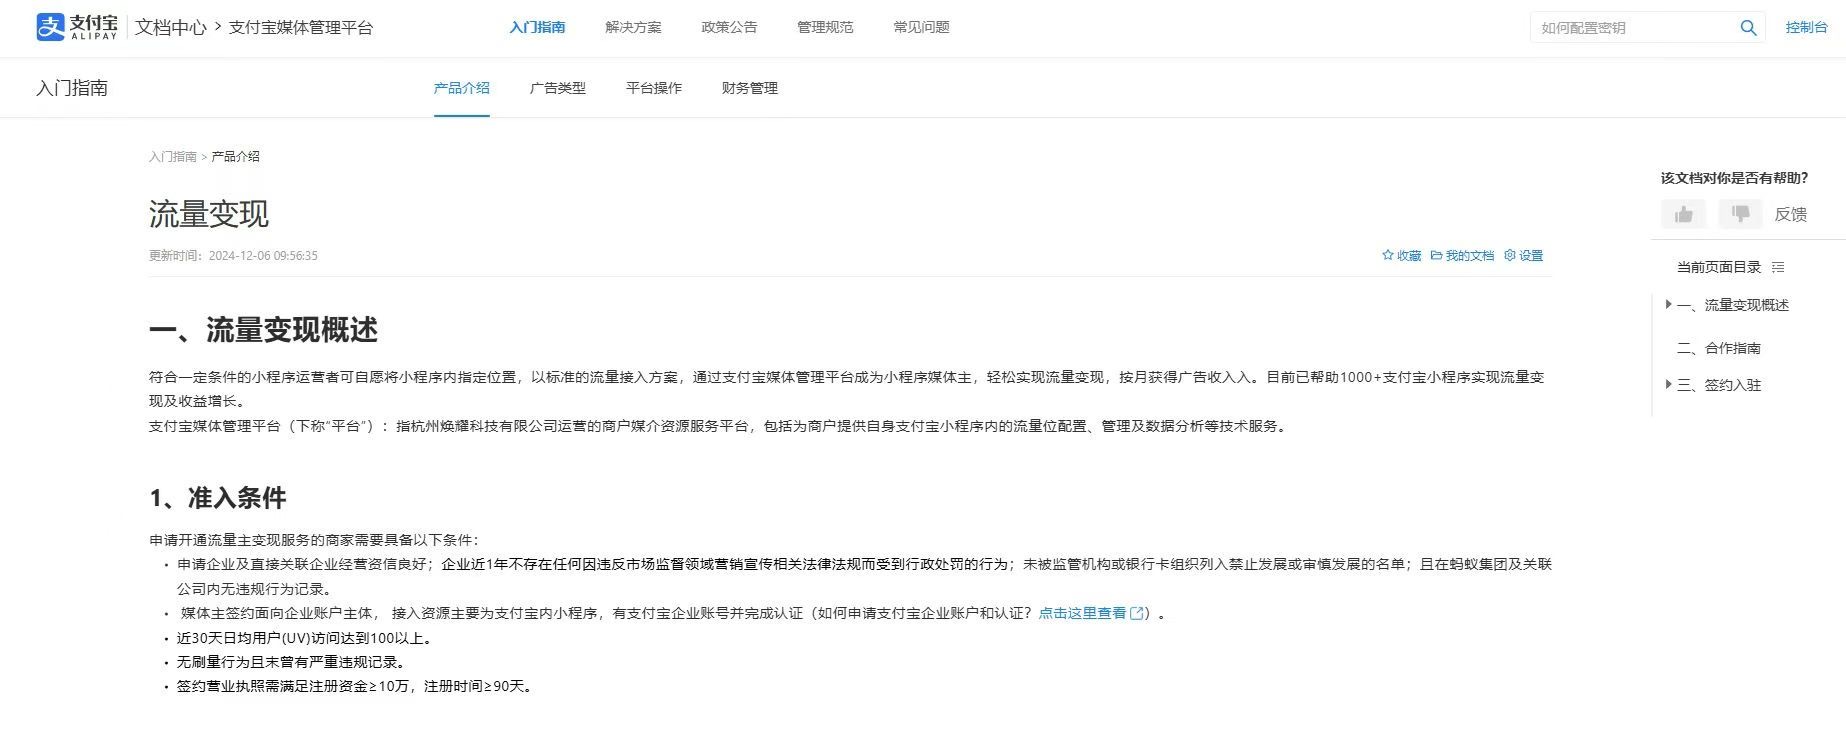Click the bullet 近30天日均用户(UV)访问达到100以上
Viewport: 1846px width, 738px height.
(x=304, y=638)
